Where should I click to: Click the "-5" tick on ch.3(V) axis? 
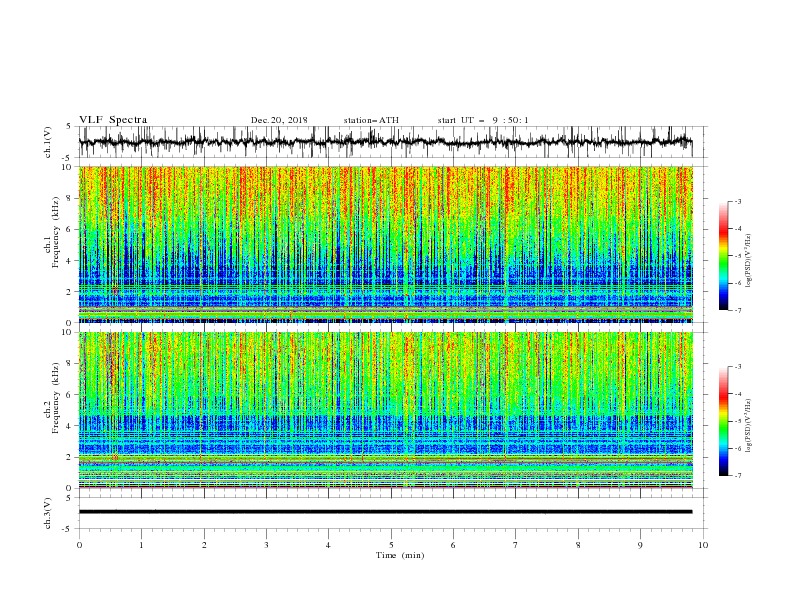tap(68, 529)
